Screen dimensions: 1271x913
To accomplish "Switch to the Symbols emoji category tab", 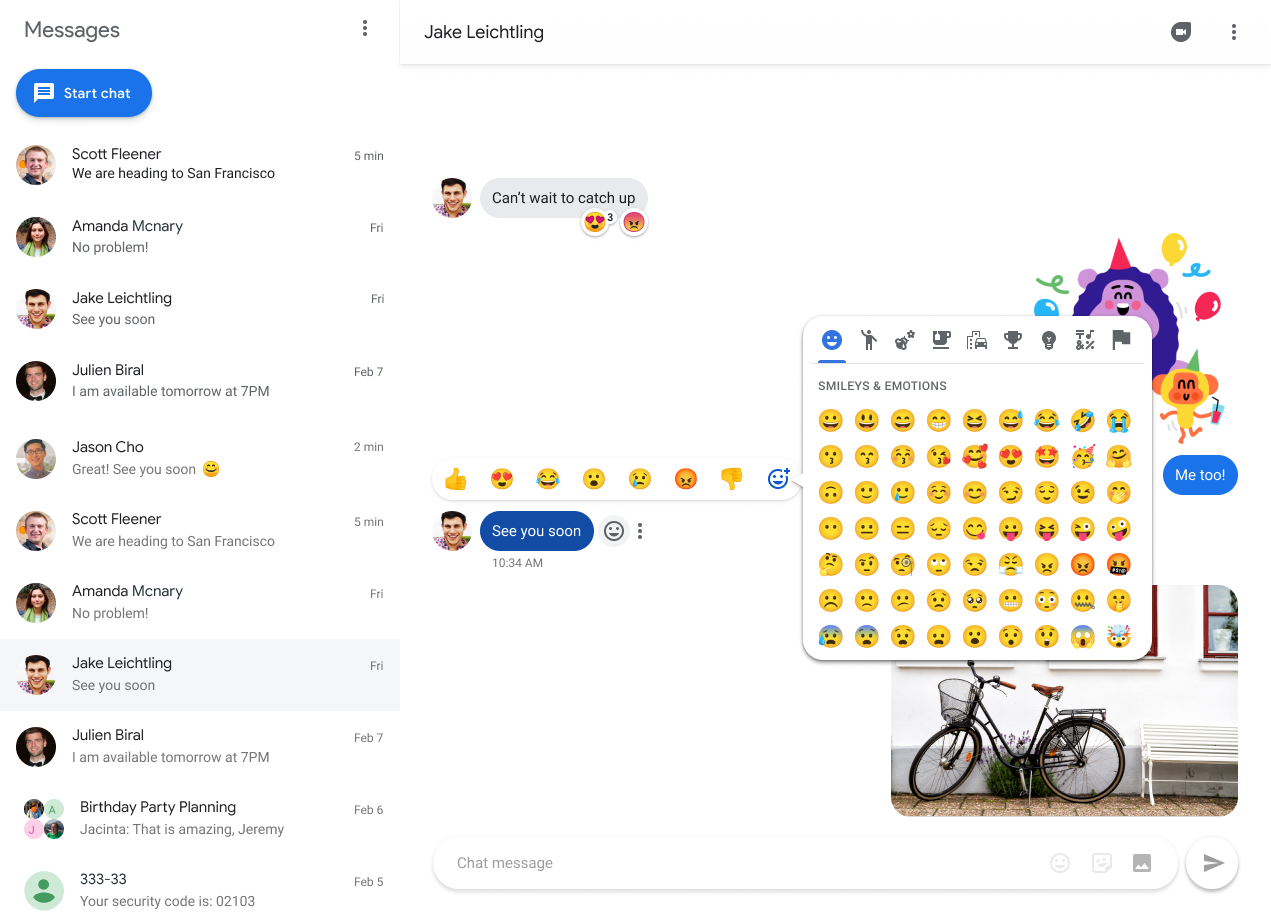I will pos(1085,340).
